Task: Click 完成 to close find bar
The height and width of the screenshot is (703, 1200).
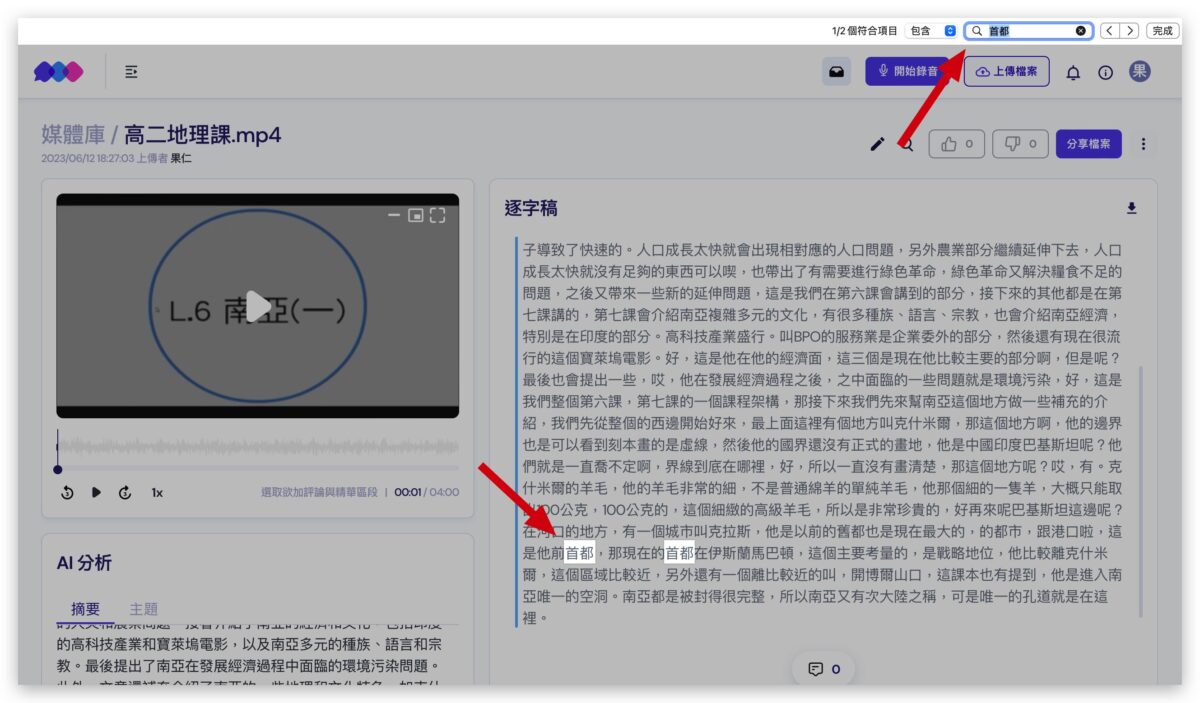Action: [1162, 31]
